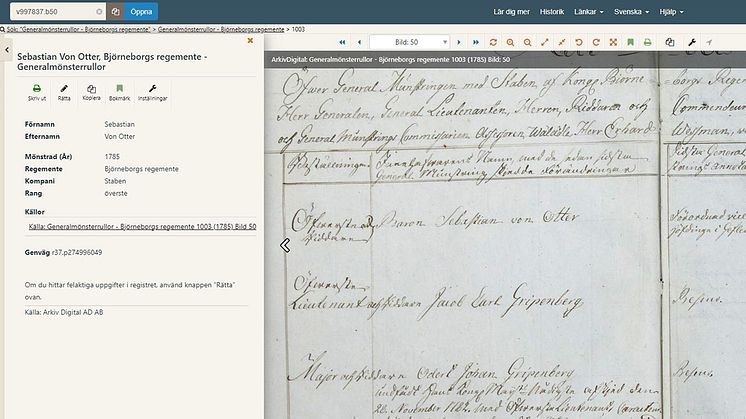Image resolution: width=746 pixels, height=419 pixels.
Task: Open the source link 'Källa: Generalmönsterrullor - Björneborgs regemente 1003'
Action: 142,226
